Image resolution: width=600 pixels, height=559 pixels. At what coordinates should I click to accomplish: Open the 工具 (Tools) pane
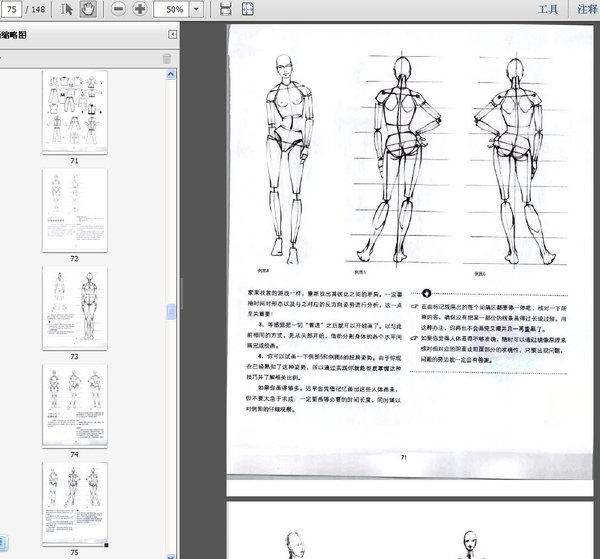tap(547, 9)
